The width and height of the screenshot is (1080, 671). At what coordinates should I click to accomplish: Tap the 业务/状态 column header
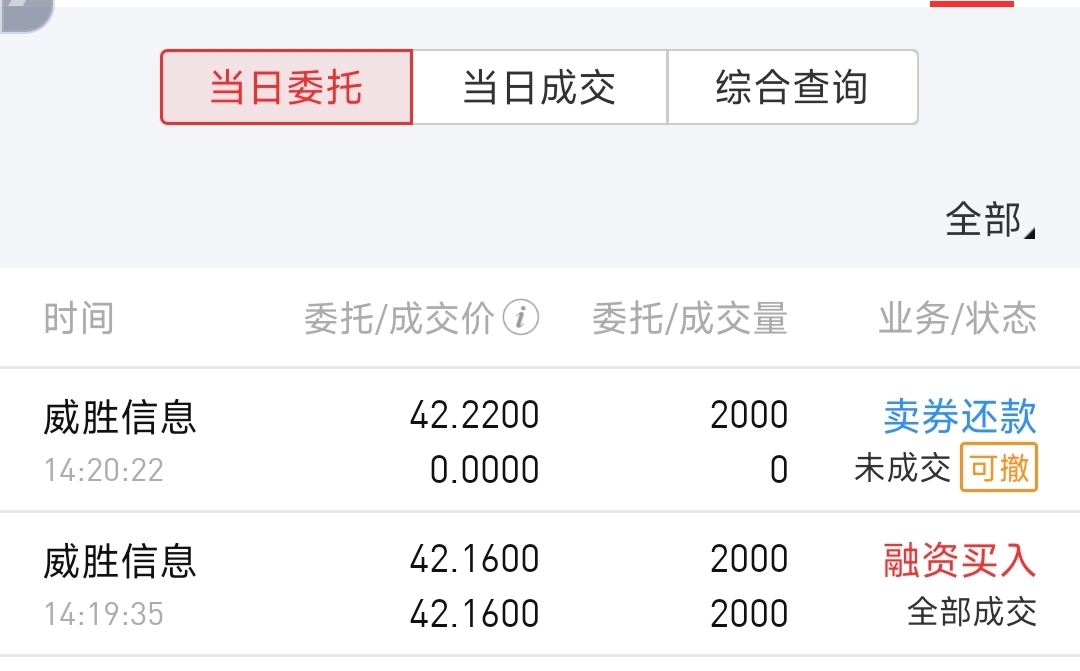[x=957, y=319]
